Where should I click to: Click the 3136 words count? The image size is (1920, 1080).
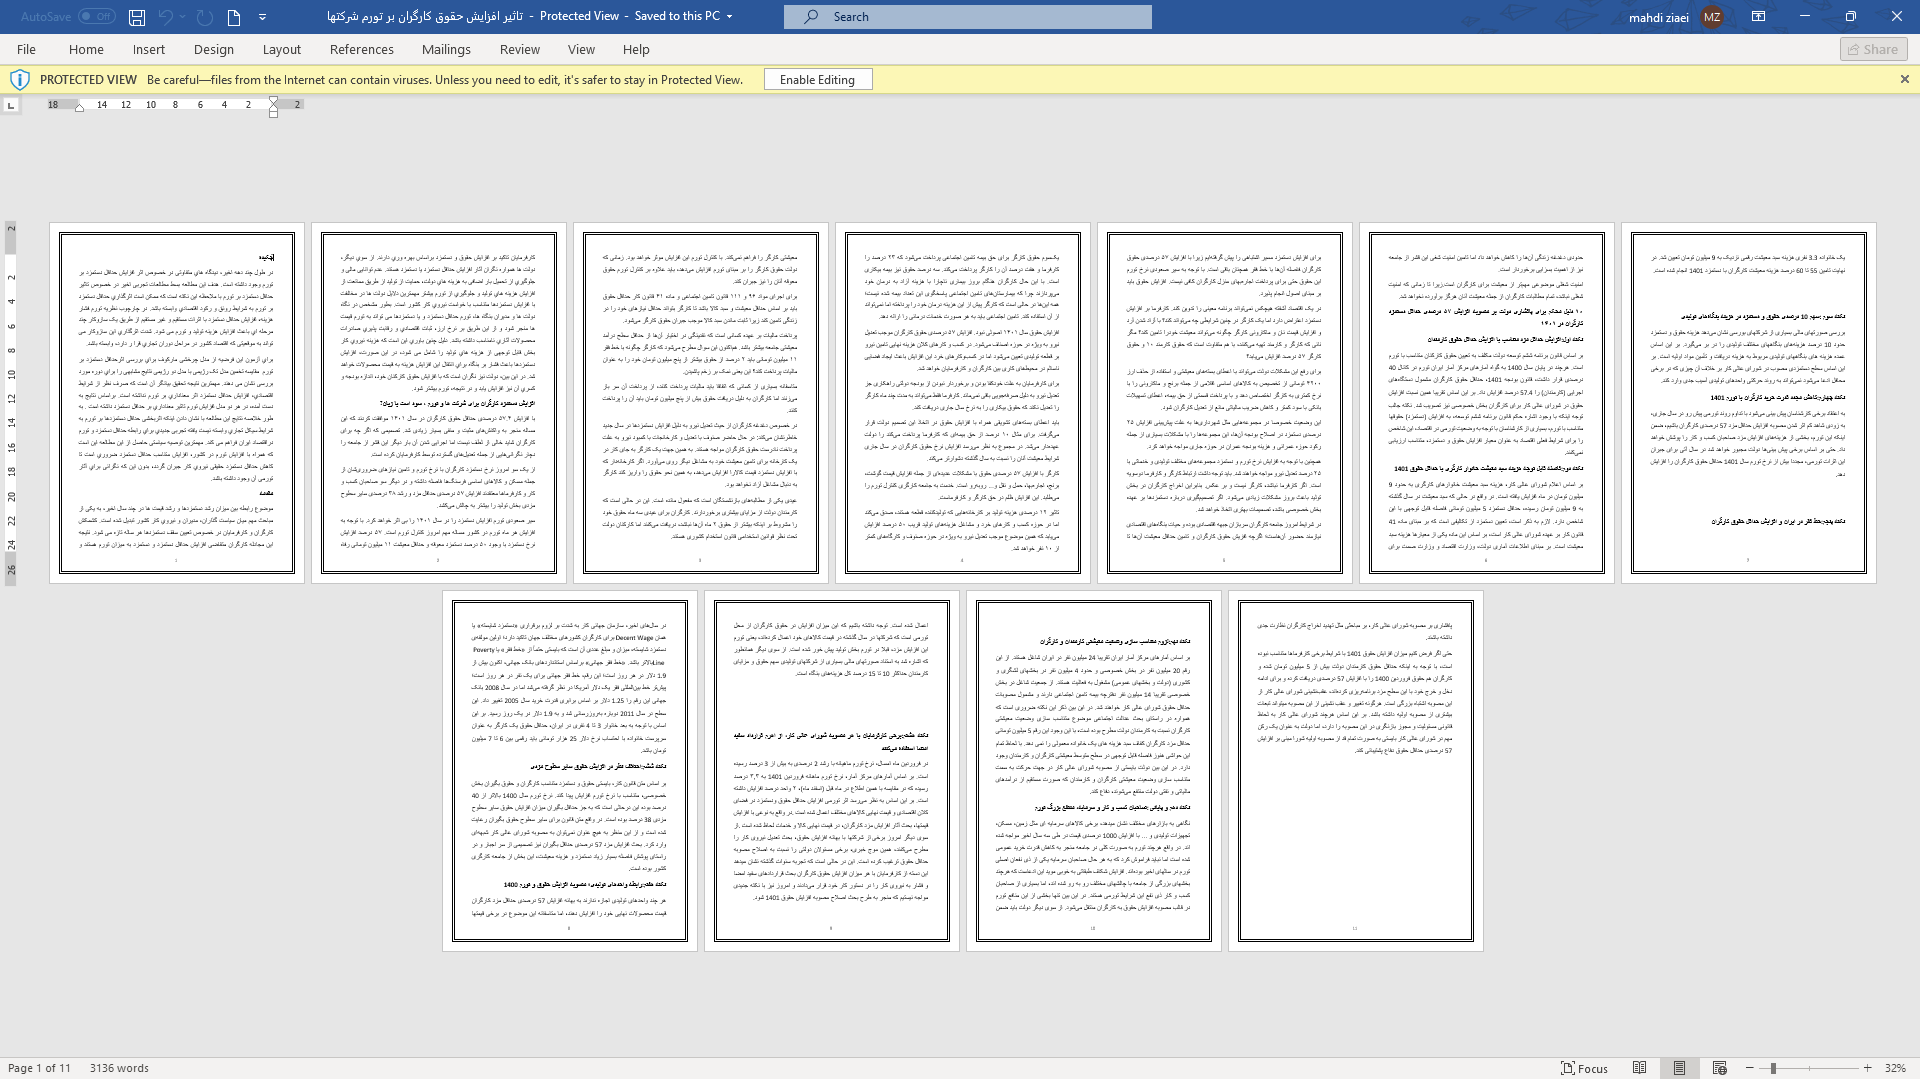point(119,1068)
